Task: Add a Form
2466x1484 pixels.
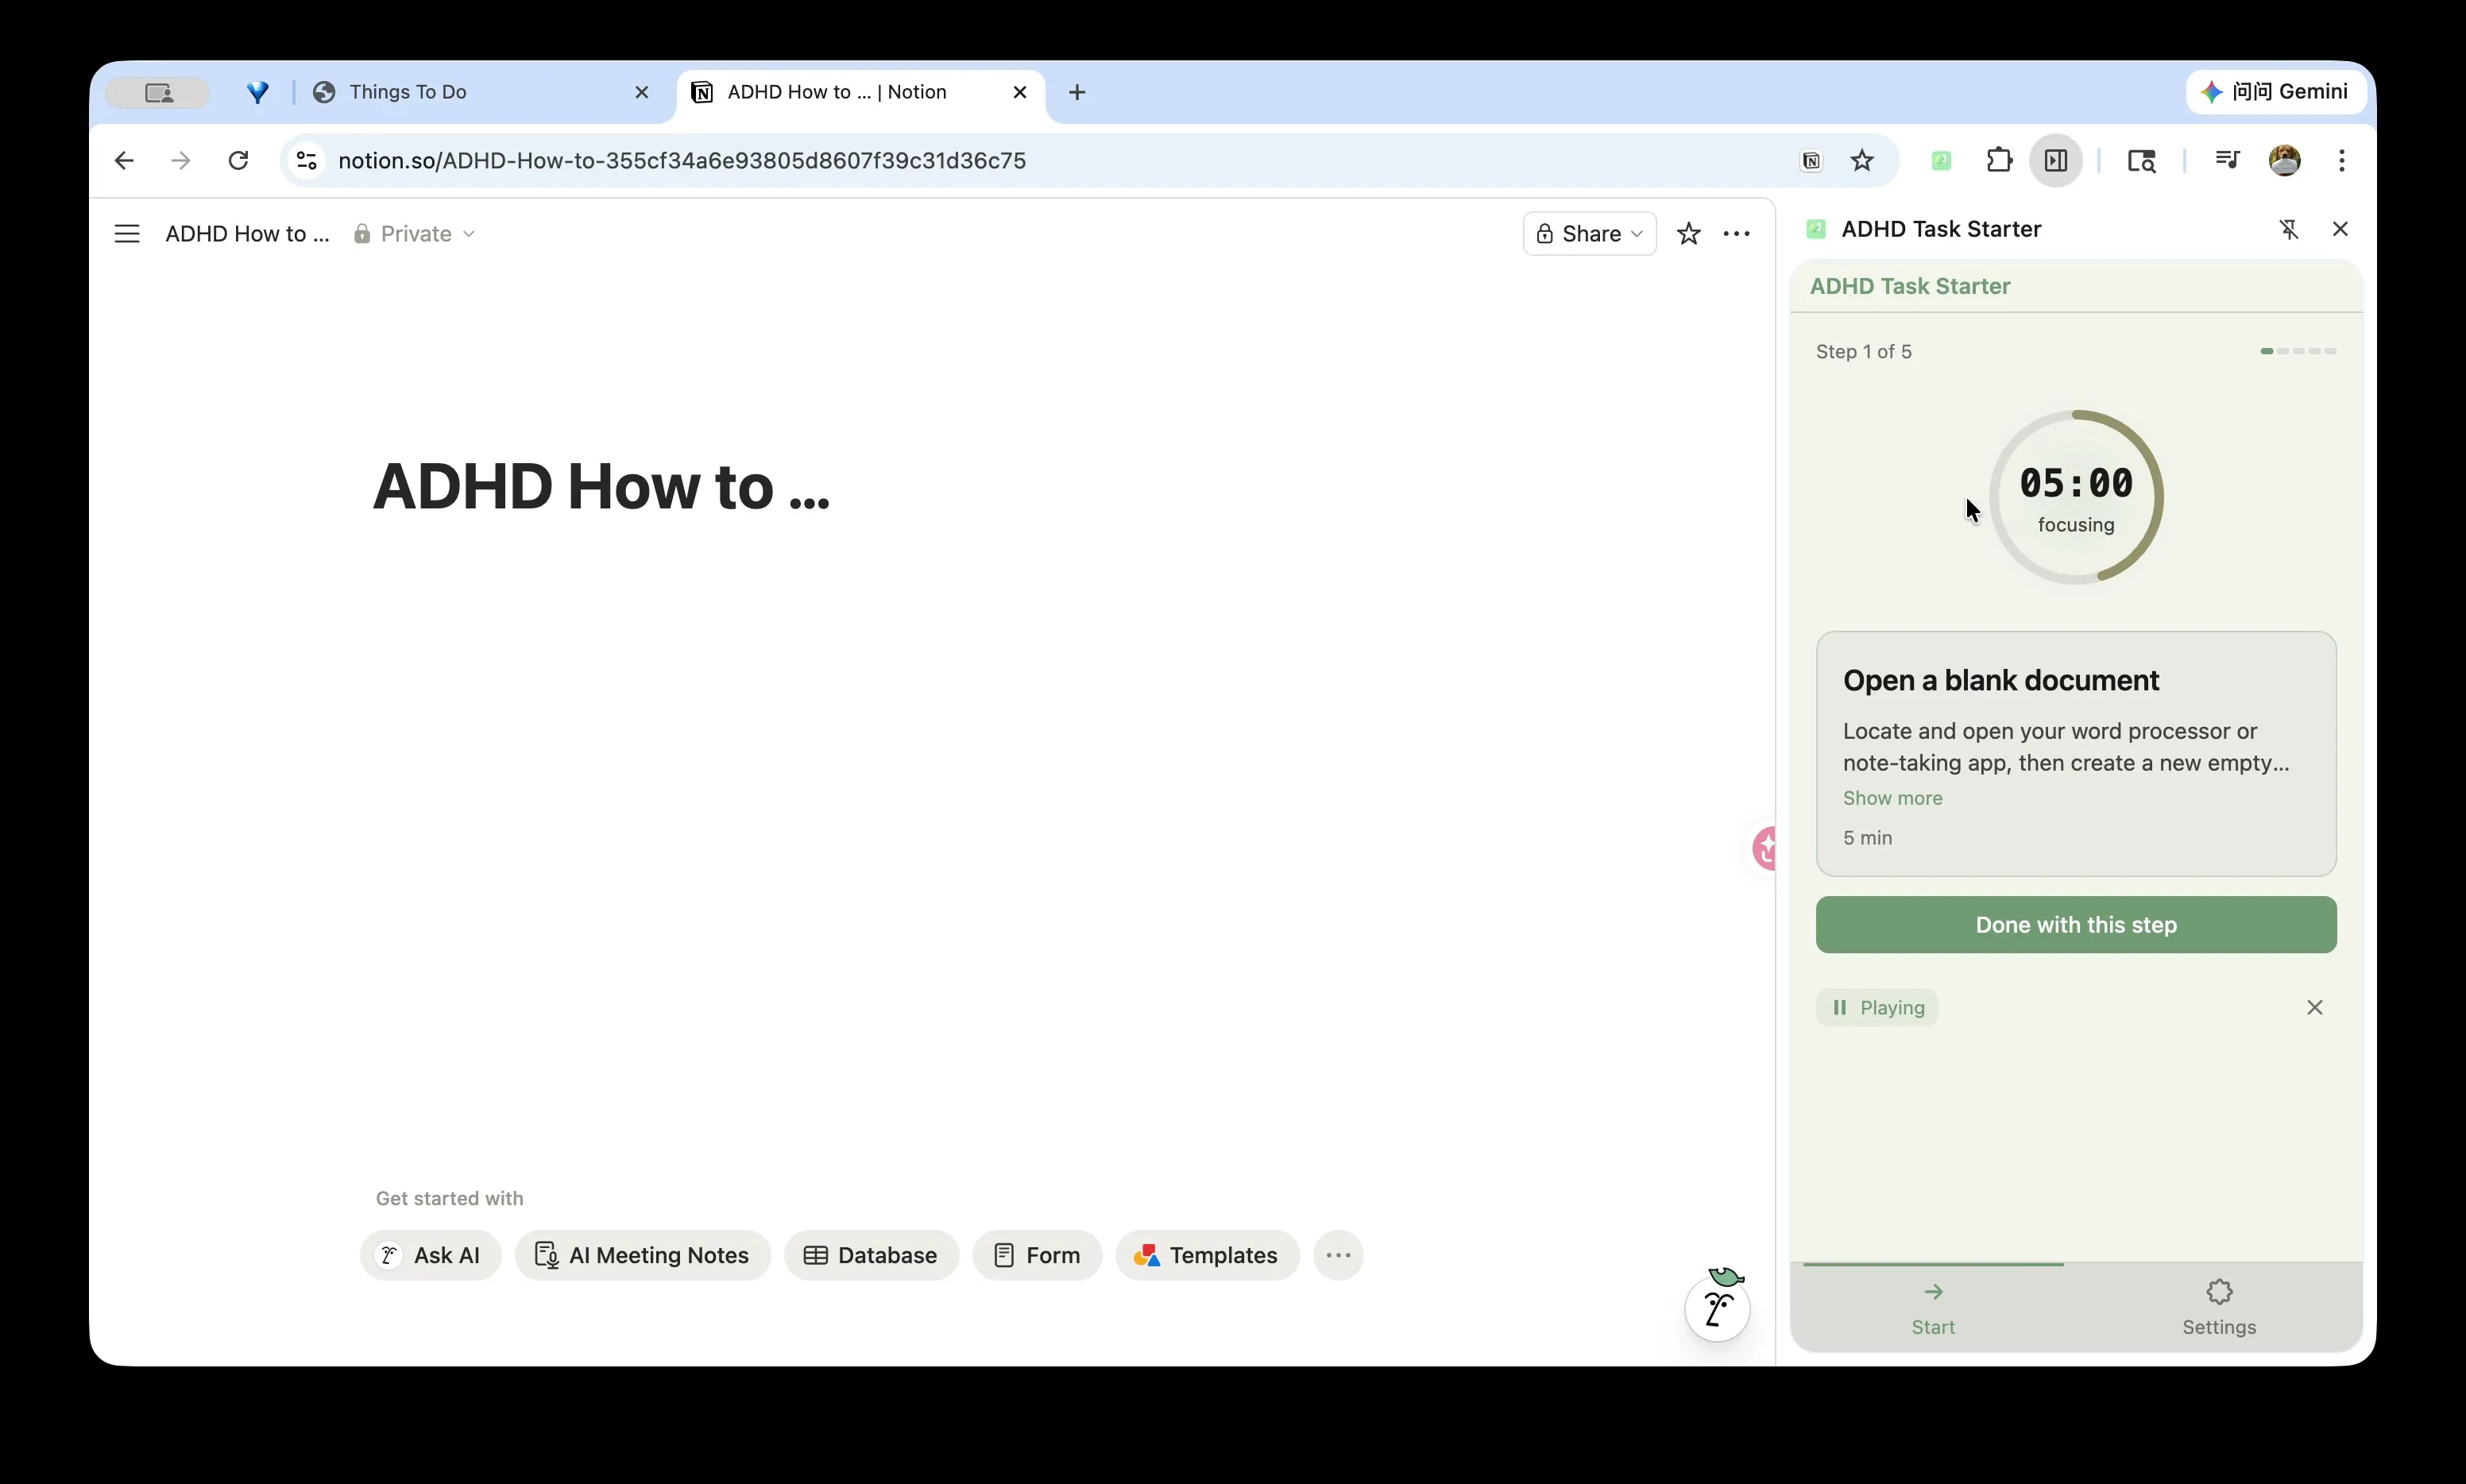Action: click(x=1037, y=1255)
